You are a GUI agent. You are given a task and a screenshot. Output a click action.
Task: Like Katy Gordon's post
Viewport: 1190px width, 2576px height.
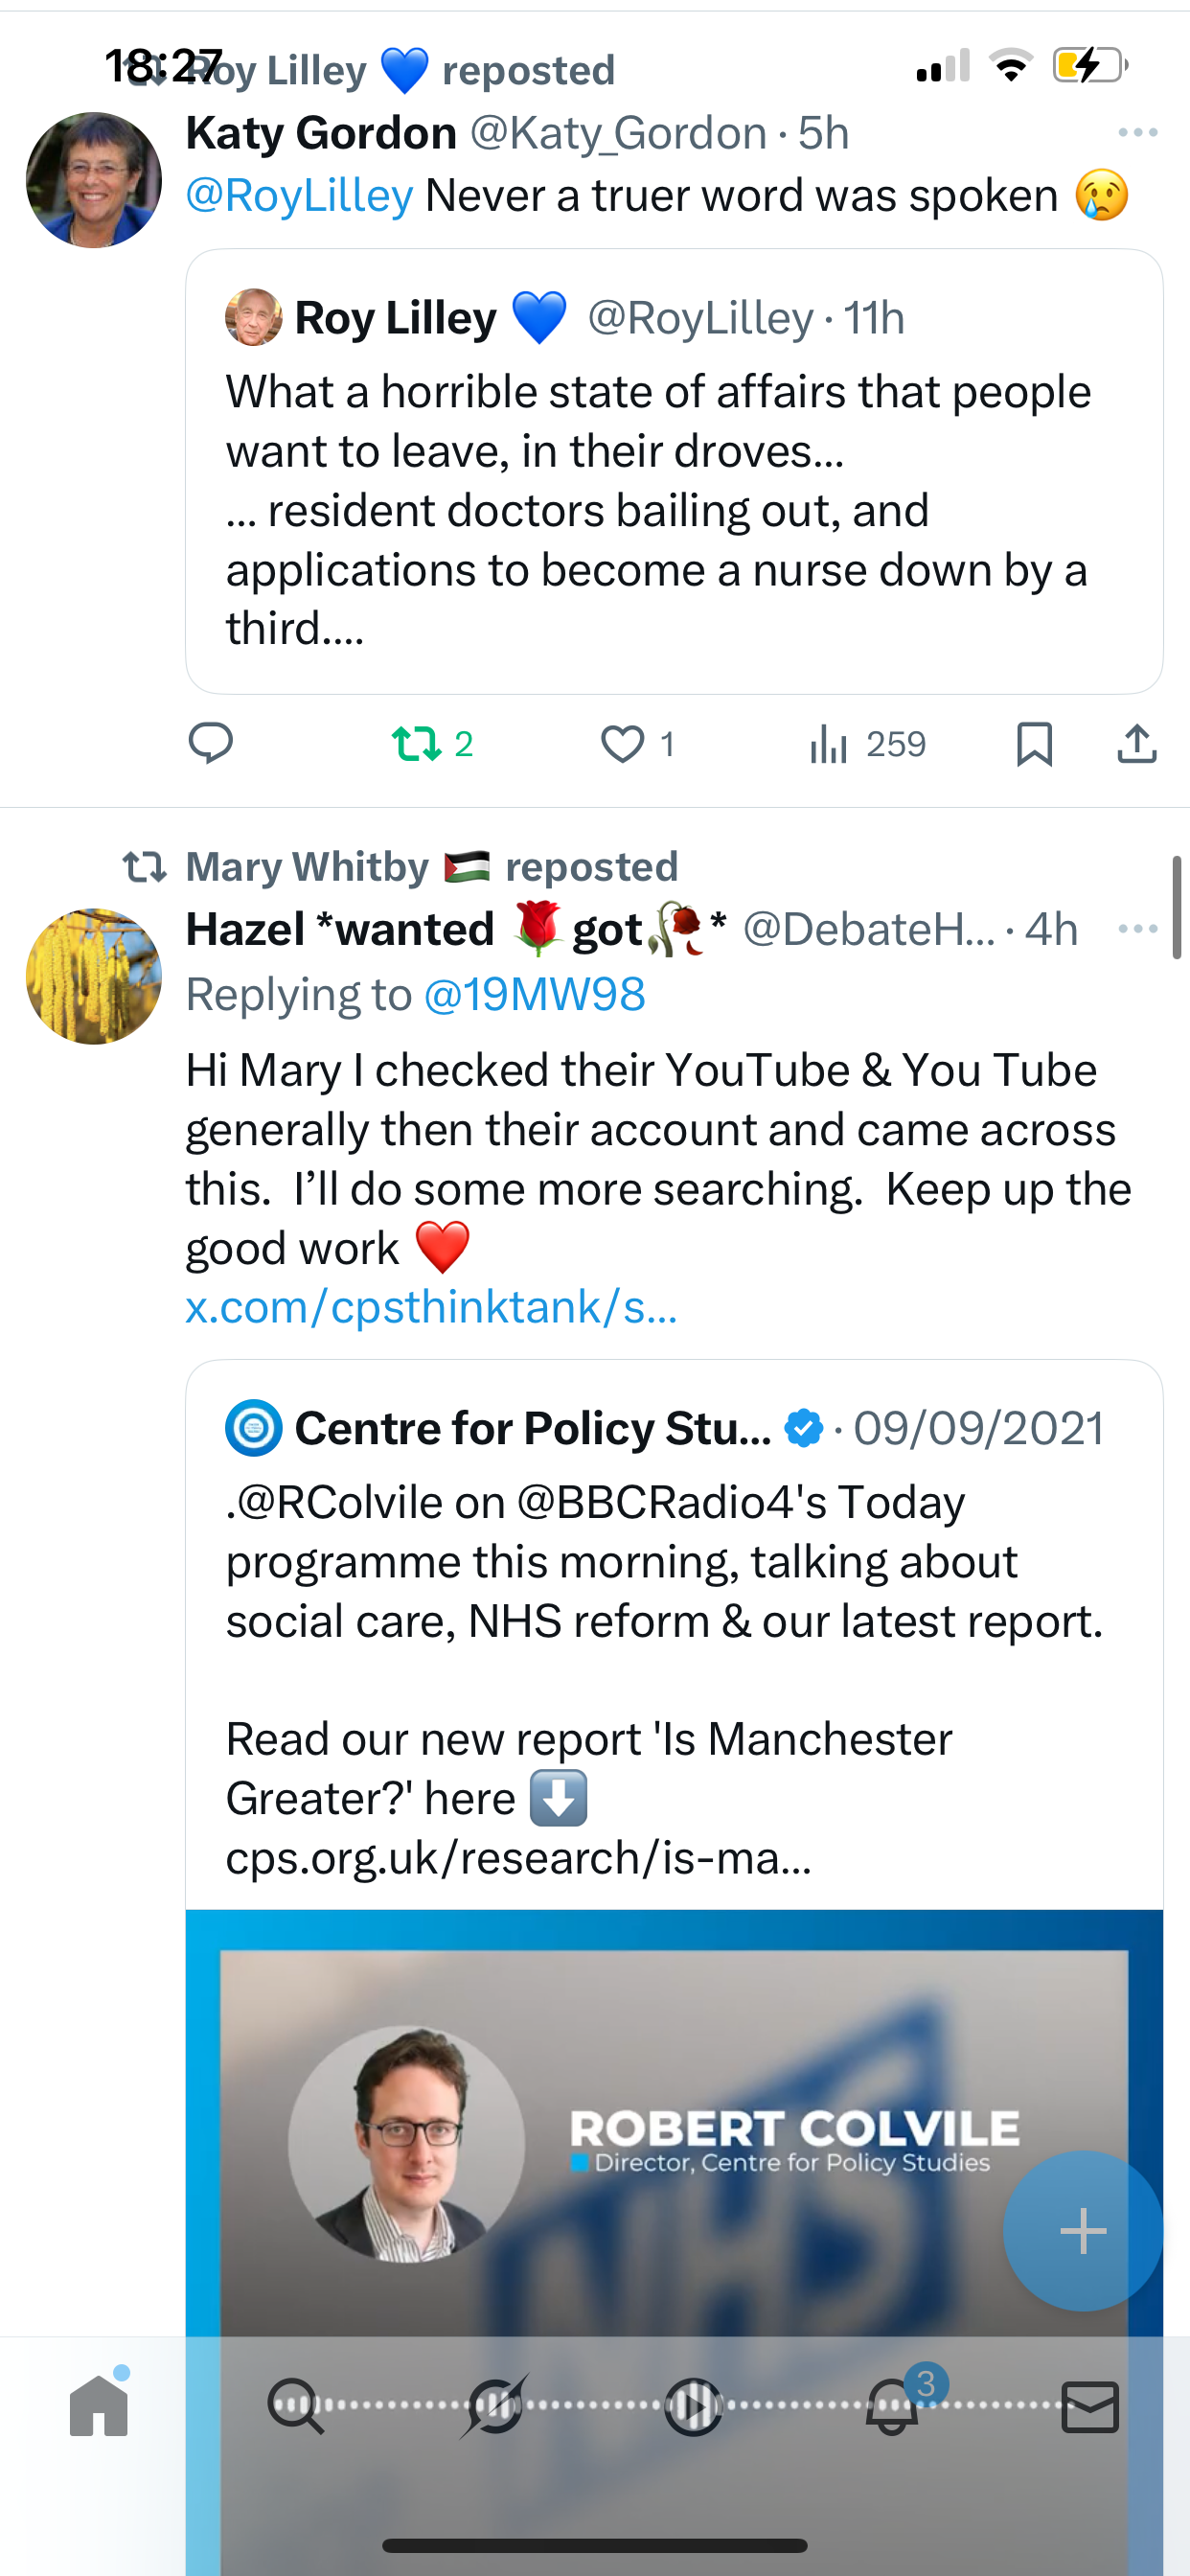coord(622,744)
